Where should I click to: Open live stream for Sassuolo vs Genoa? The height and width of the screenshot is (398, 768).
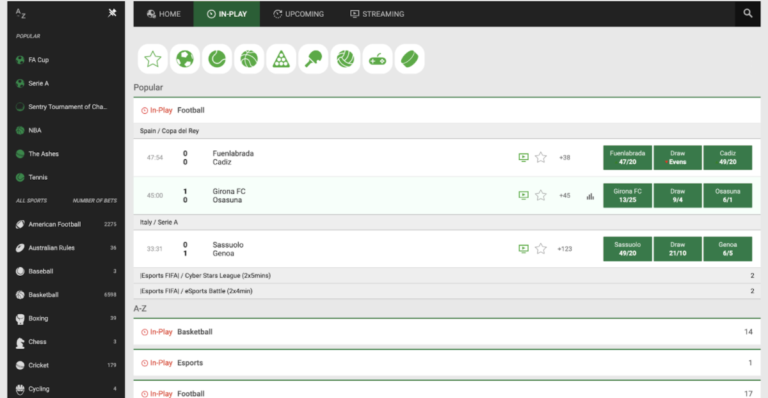tap(524, 249)
